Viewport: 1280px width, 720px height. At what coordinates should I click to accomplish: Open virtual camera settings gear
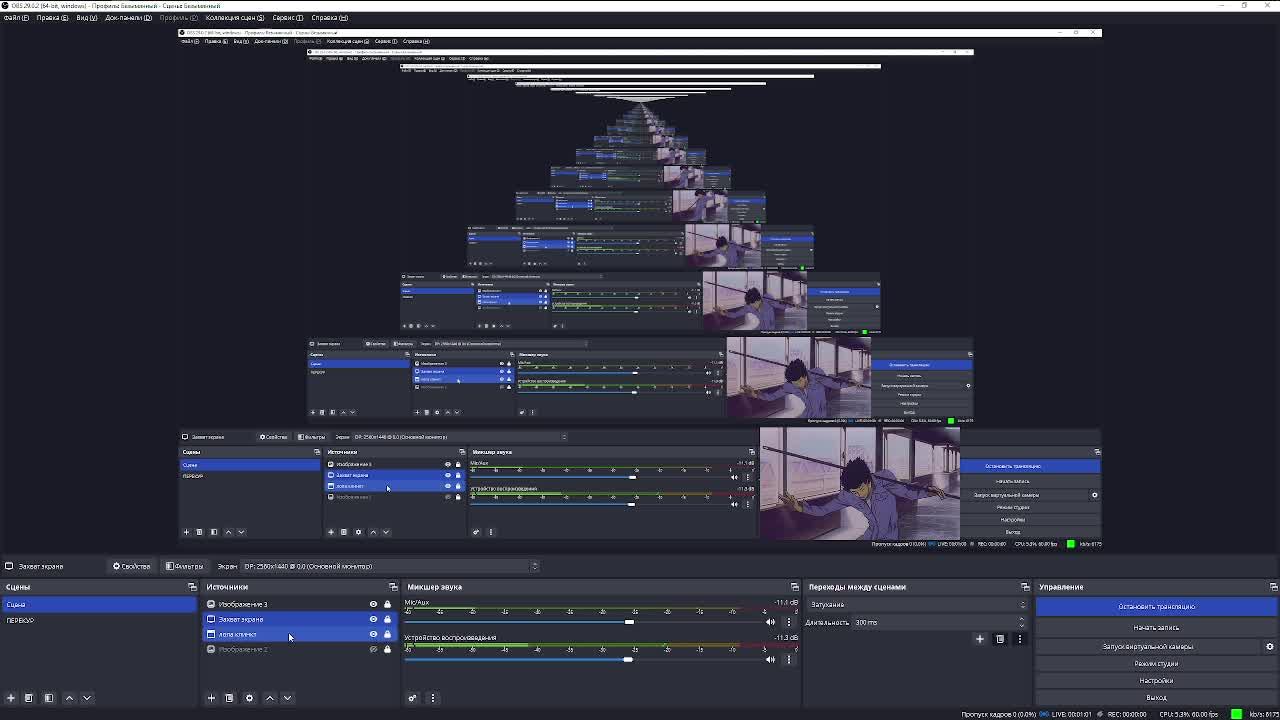tap(1270, 646)
